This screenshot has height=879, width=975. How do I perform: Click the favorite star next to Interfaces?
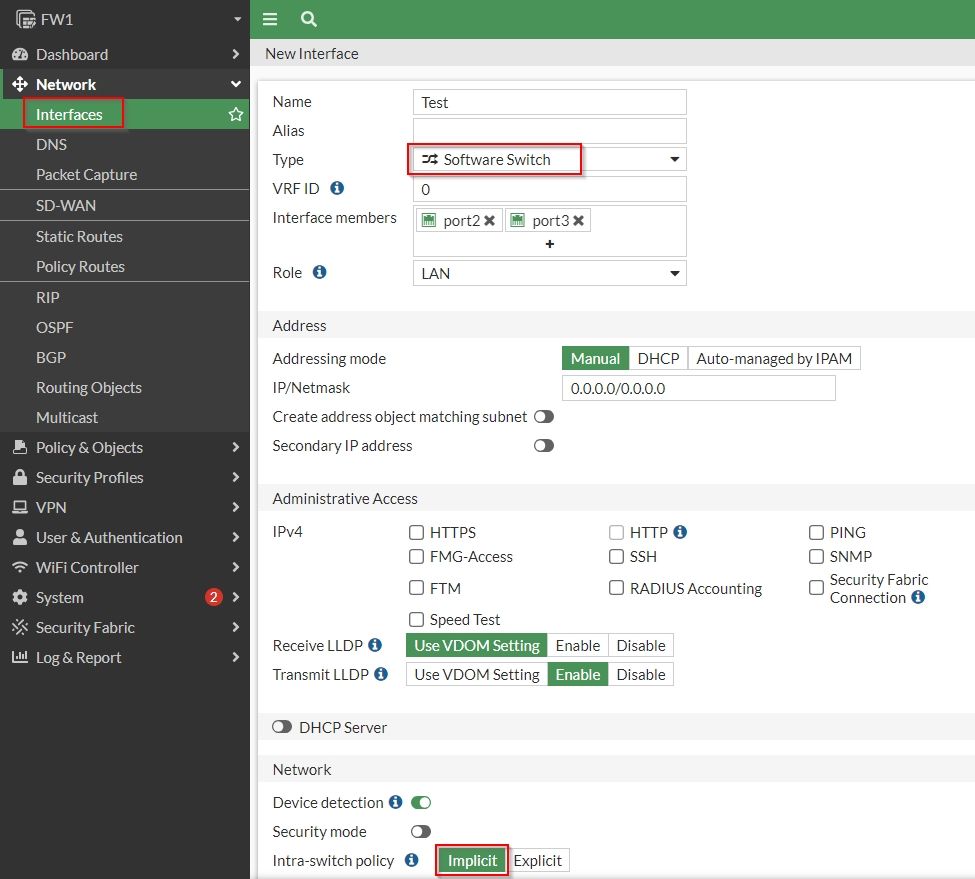[x=236, y=115]
